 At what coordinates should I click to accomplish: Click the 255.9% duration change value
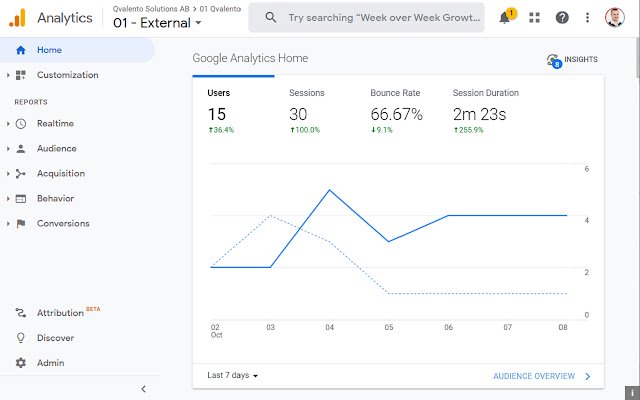(x=468, y=130)
